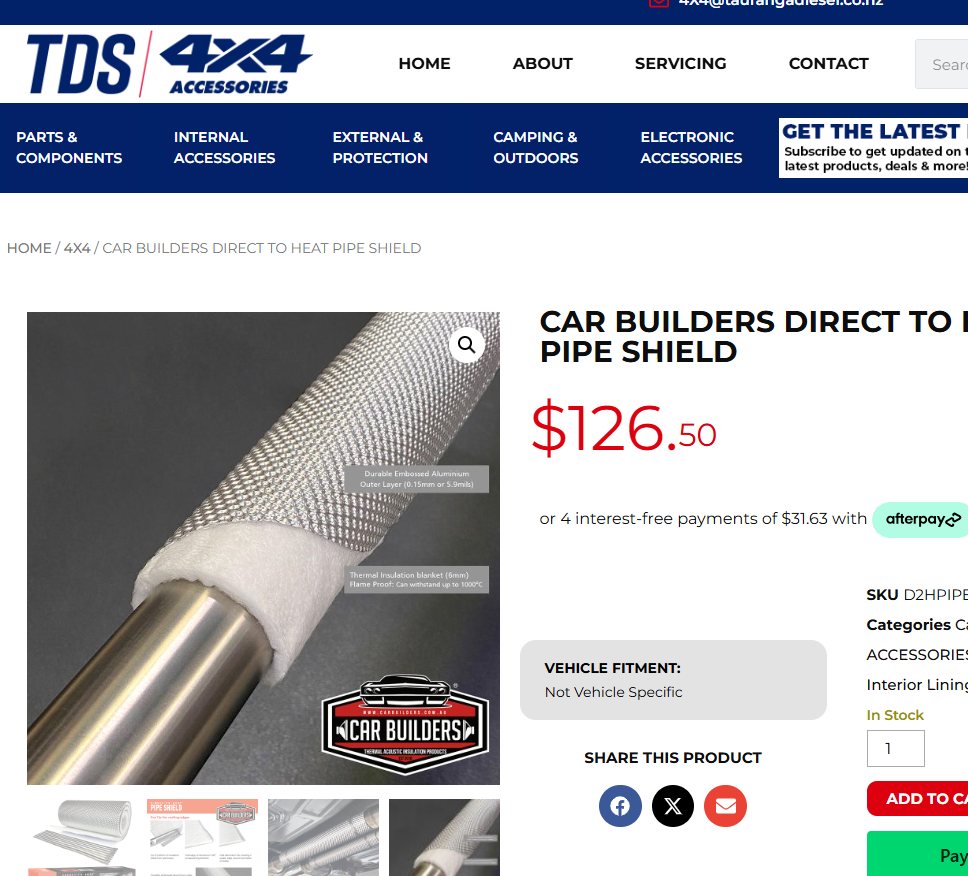
Task: Share product on Facebook
Action: [620, 806]
